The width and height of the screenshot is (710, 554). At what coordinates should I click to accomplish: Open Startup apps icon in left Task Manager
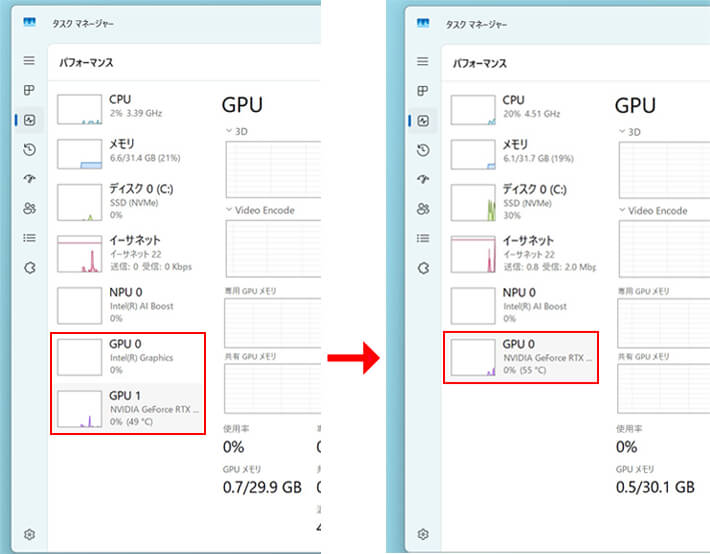pyautogui.click(x=29, y=179)
